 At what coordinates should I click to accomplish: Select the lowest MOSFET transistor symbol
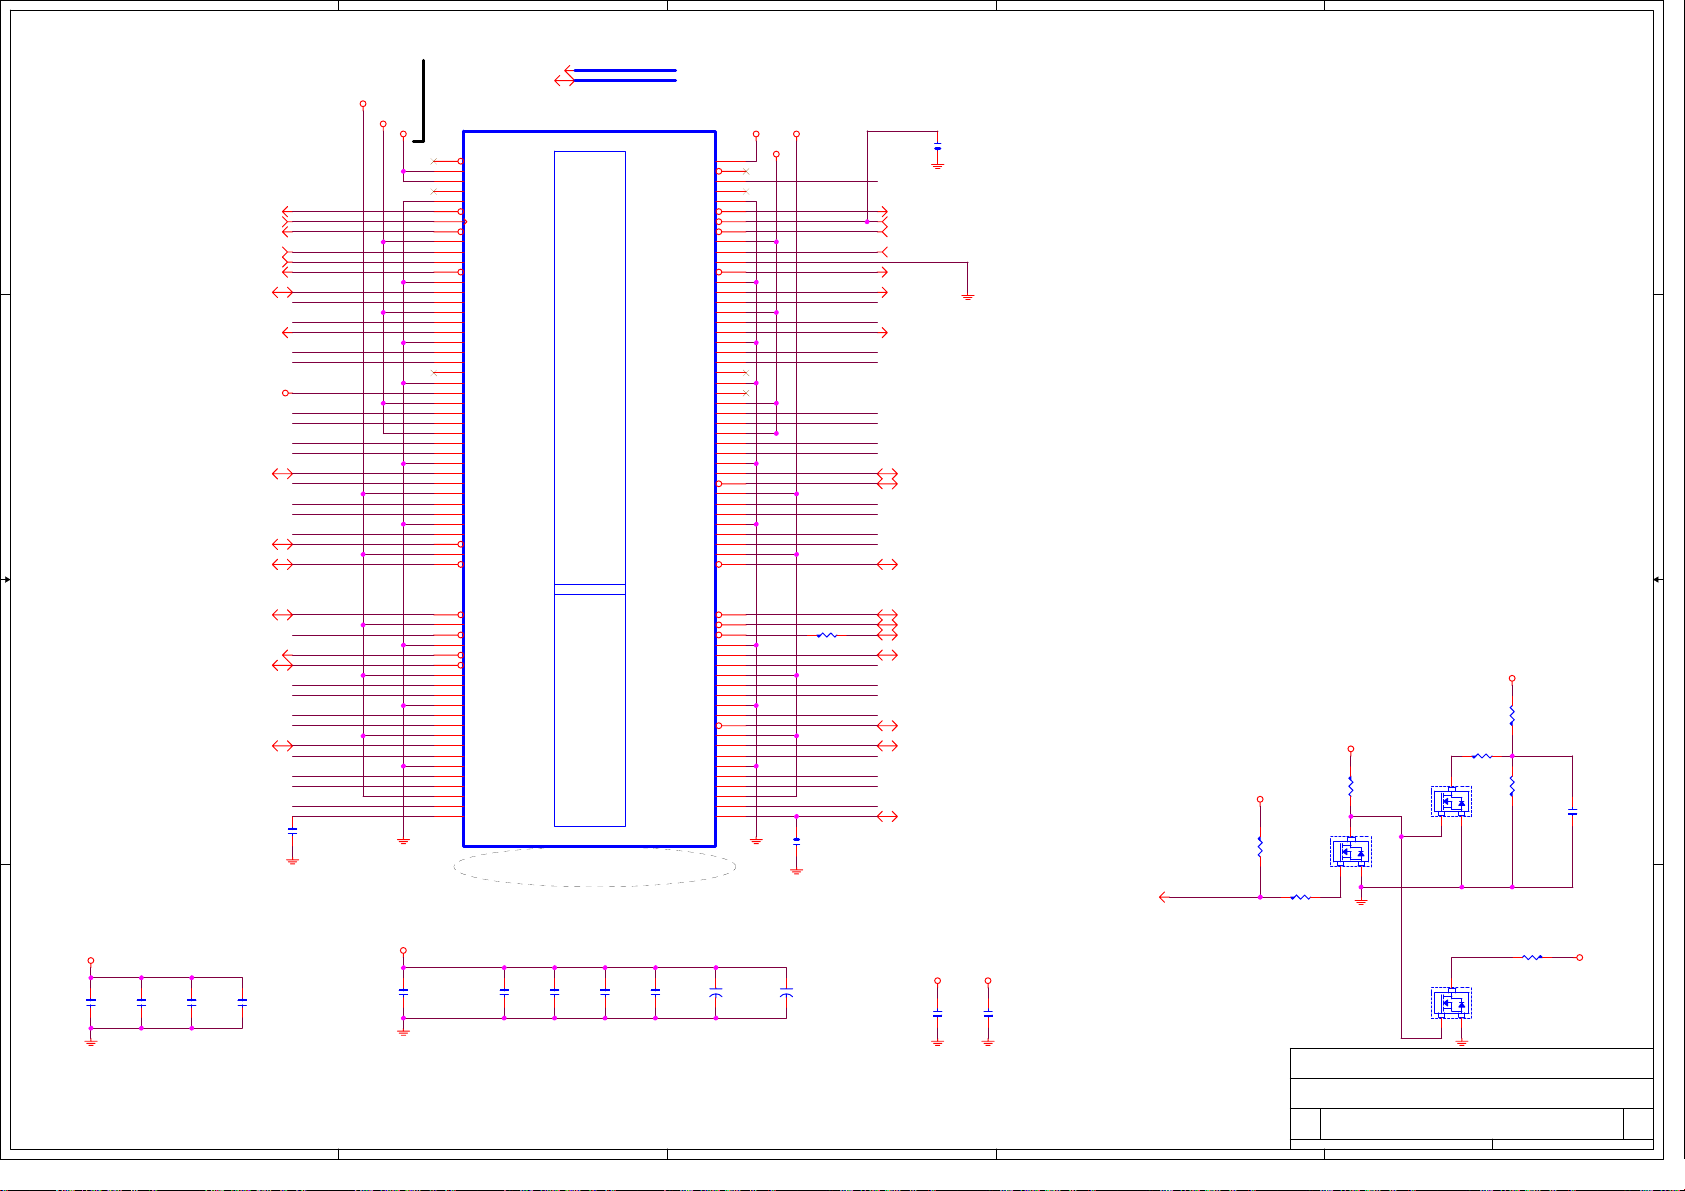[1451, 1003]
